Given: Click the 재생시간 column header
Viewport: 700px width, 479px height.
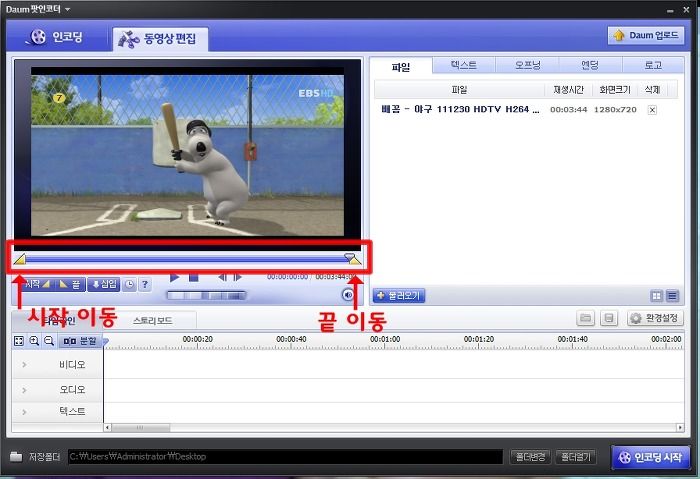Looking at the screenshot, I should (x=568, y=90).
